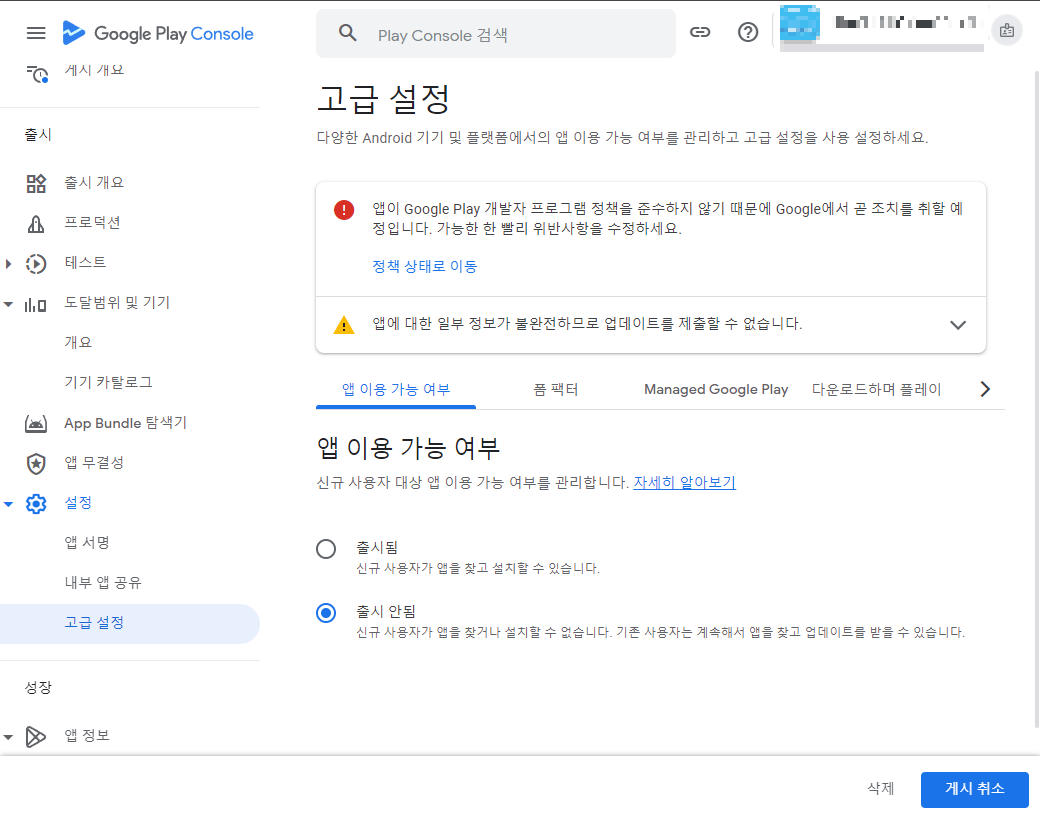Switch to 다운로드하며 플레이 tab
This screenshot has width=1040, height=816.
(x=876, y=389)
